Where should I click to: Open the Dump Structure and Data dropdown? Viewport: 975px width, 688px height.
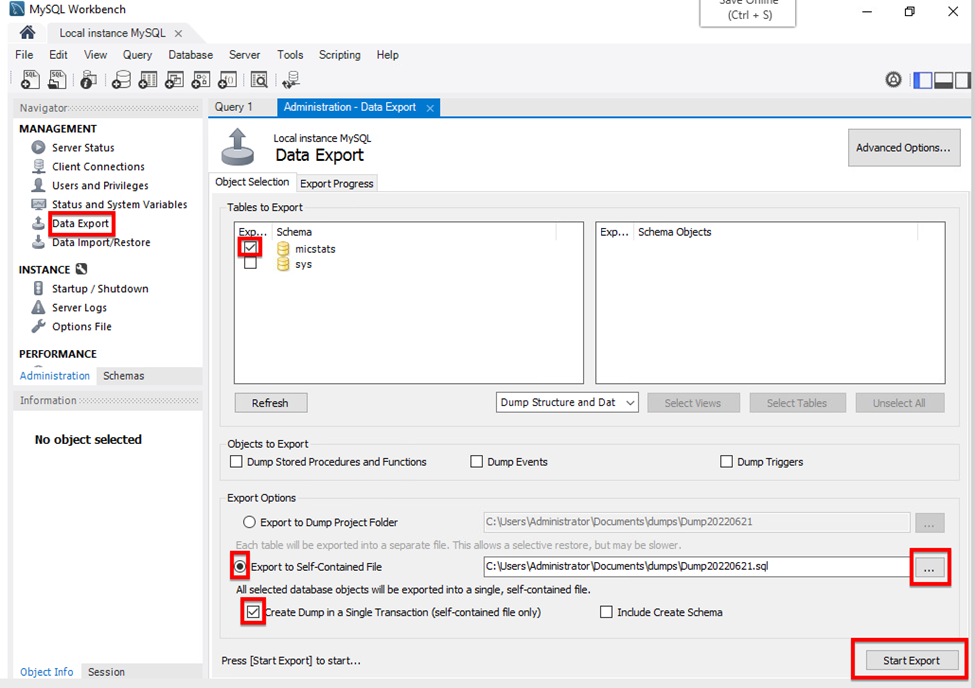[x=567, y=402]
